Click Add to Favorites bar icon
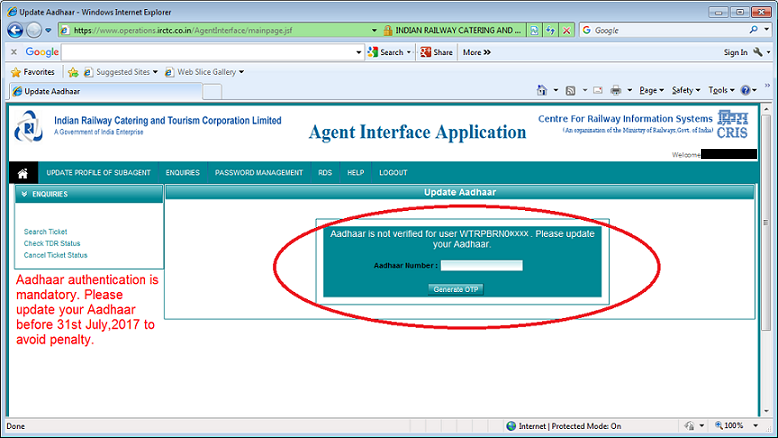Viewport: 778px width, 438px height. 73,72
